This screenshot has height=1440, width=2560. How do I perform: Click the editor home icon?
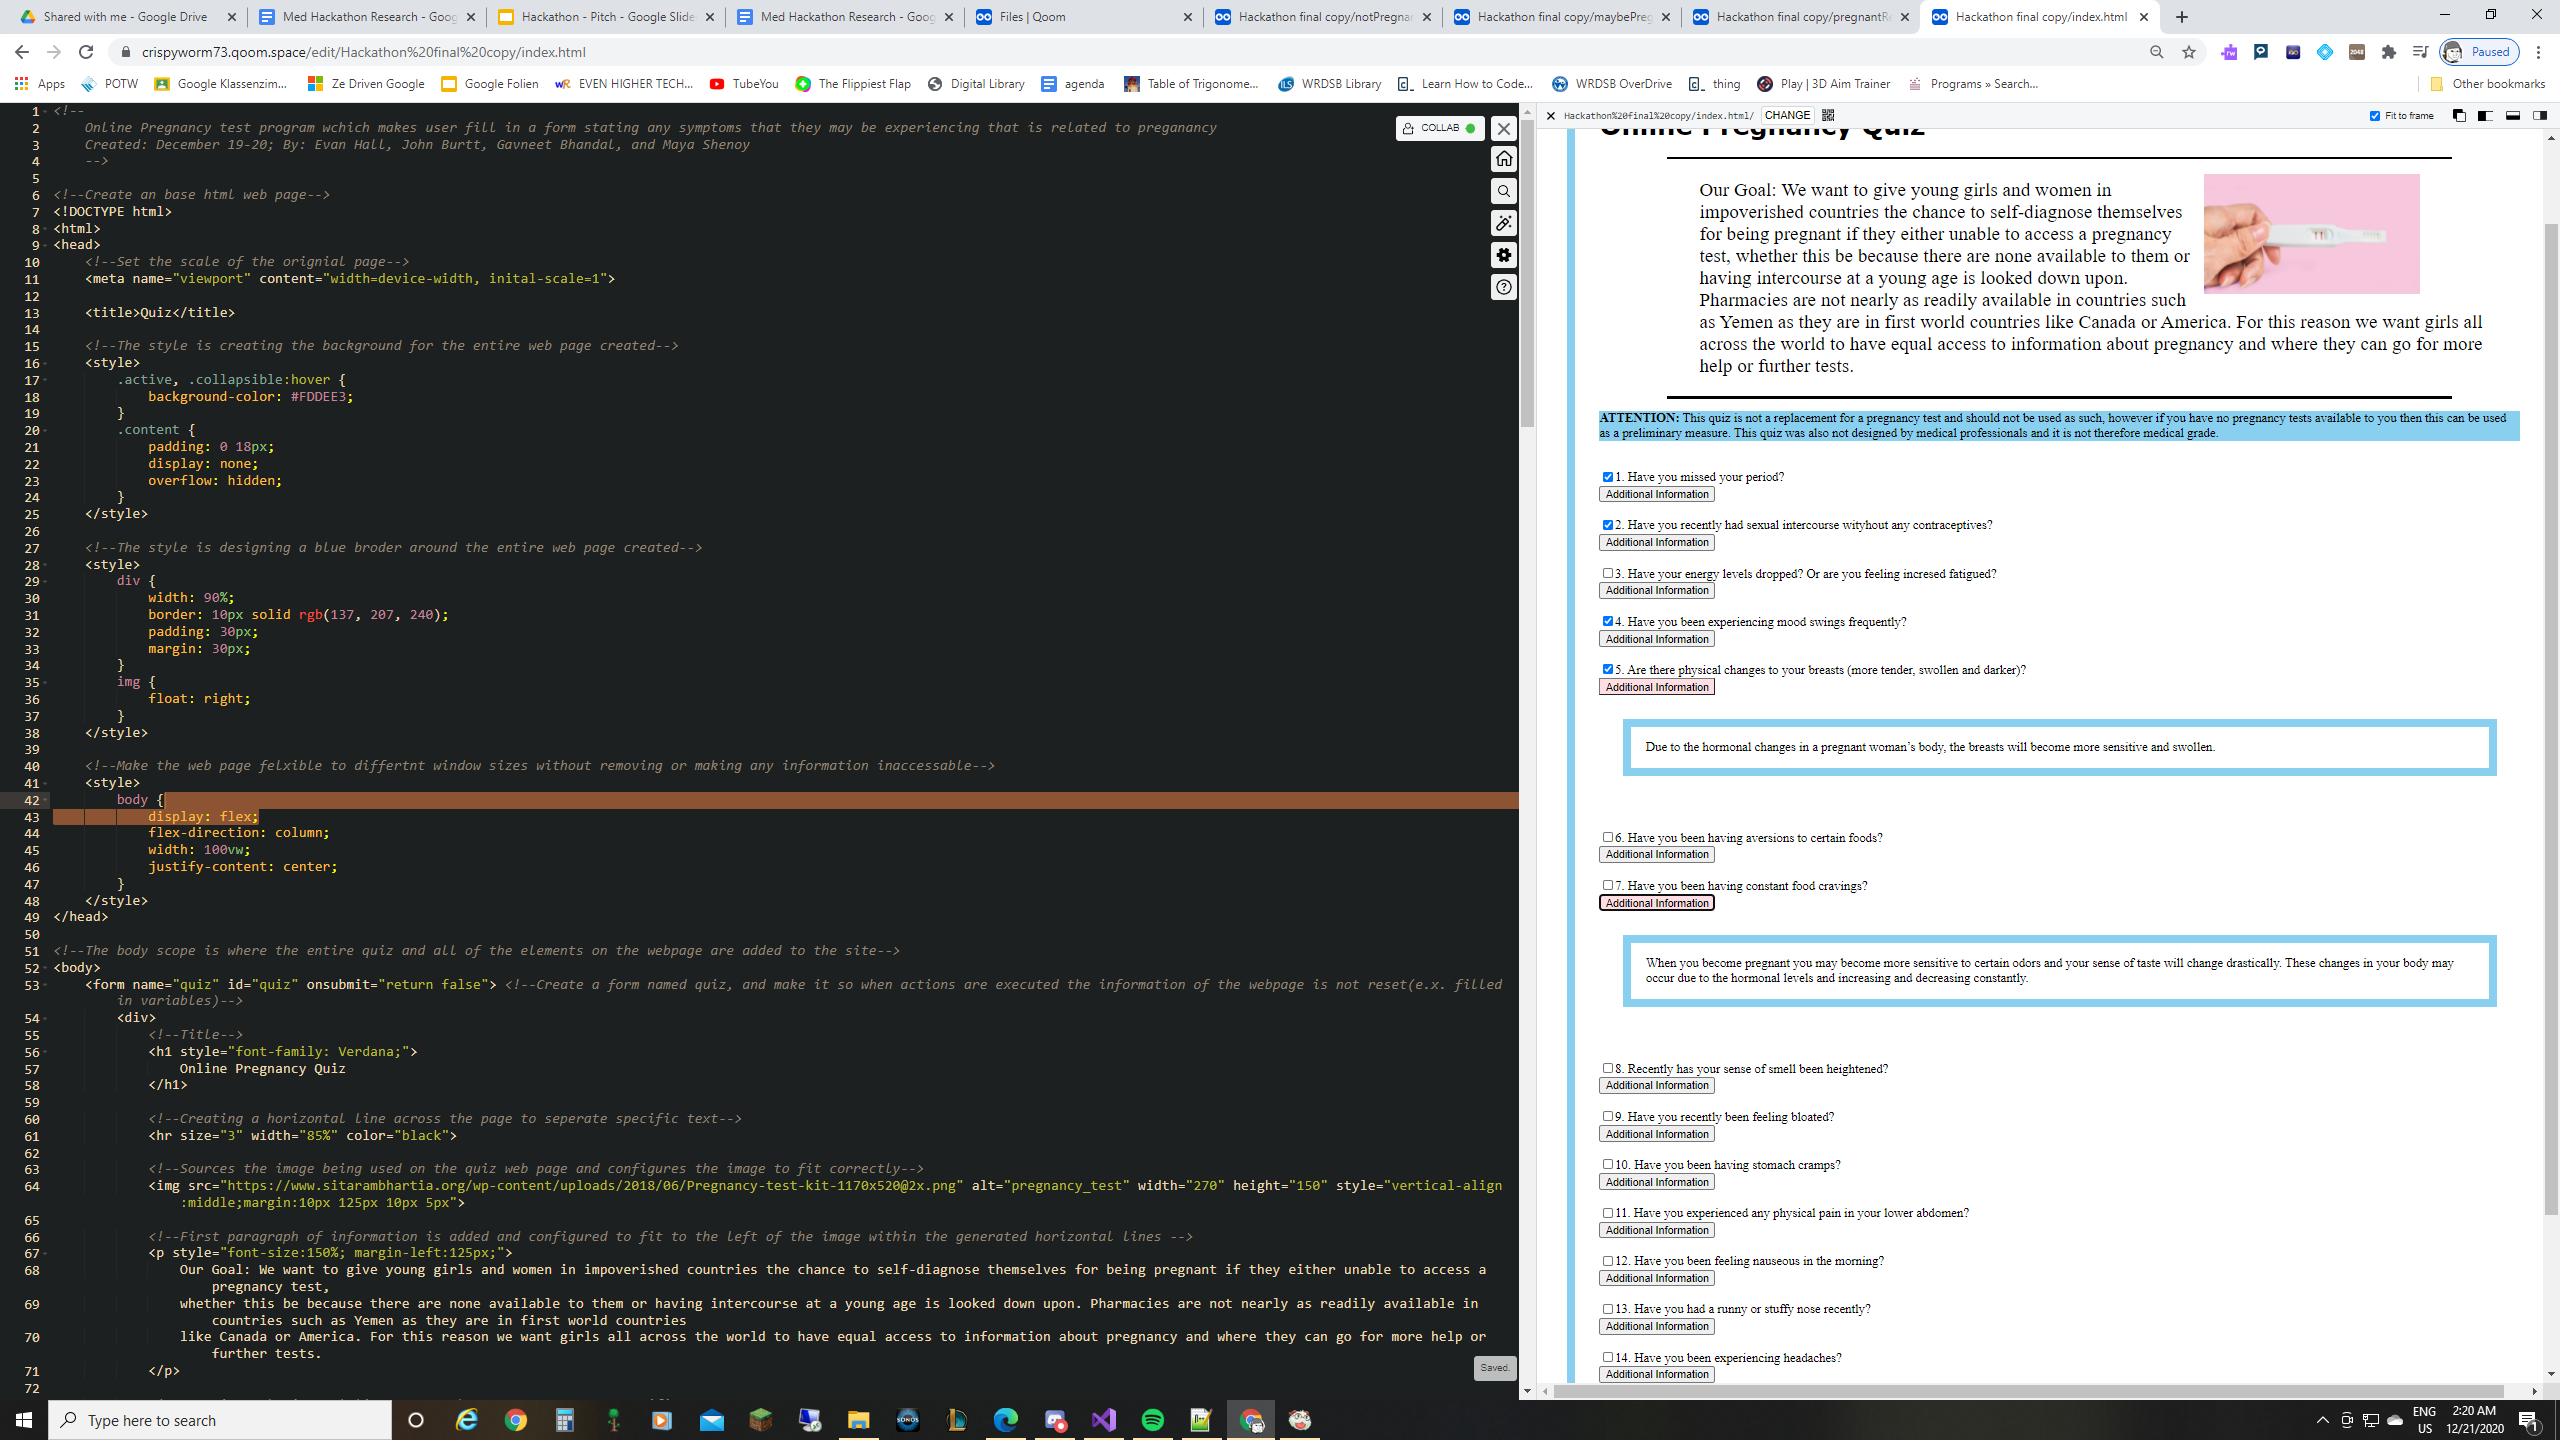point(1503,159)
